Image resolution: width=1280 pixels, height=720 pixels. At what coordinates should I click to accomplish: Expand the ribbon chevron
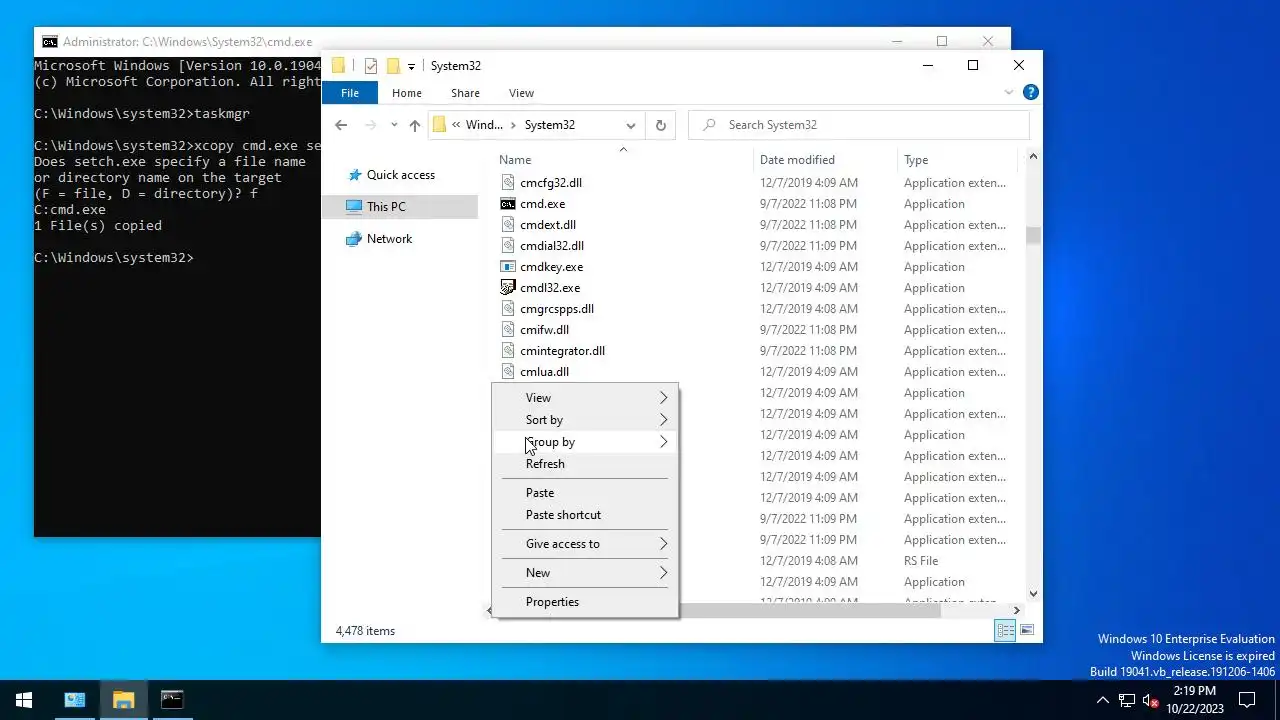[x=1009, y=92]
